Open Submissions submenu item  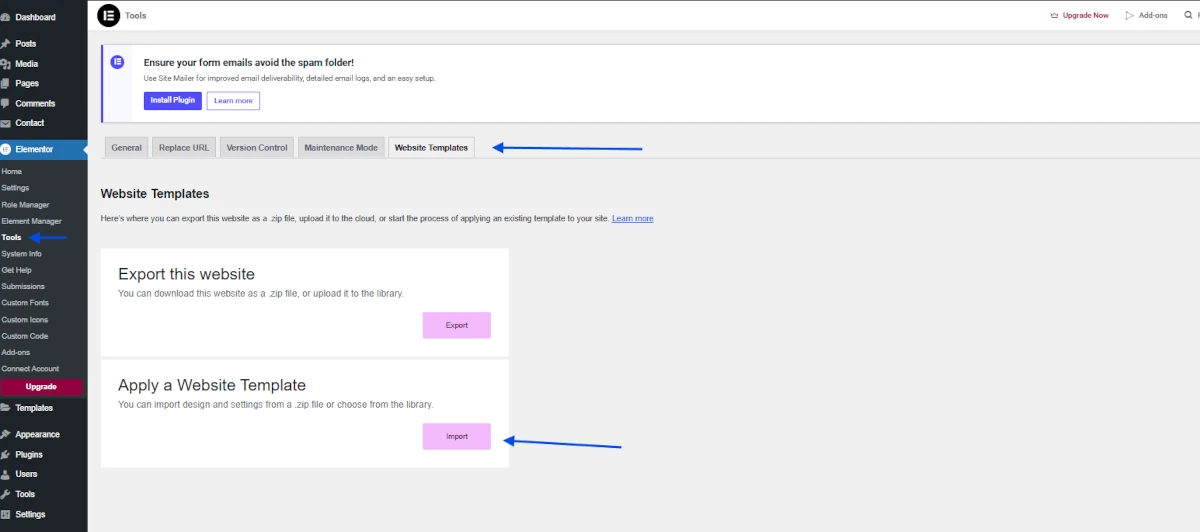(x=23, y=286)
